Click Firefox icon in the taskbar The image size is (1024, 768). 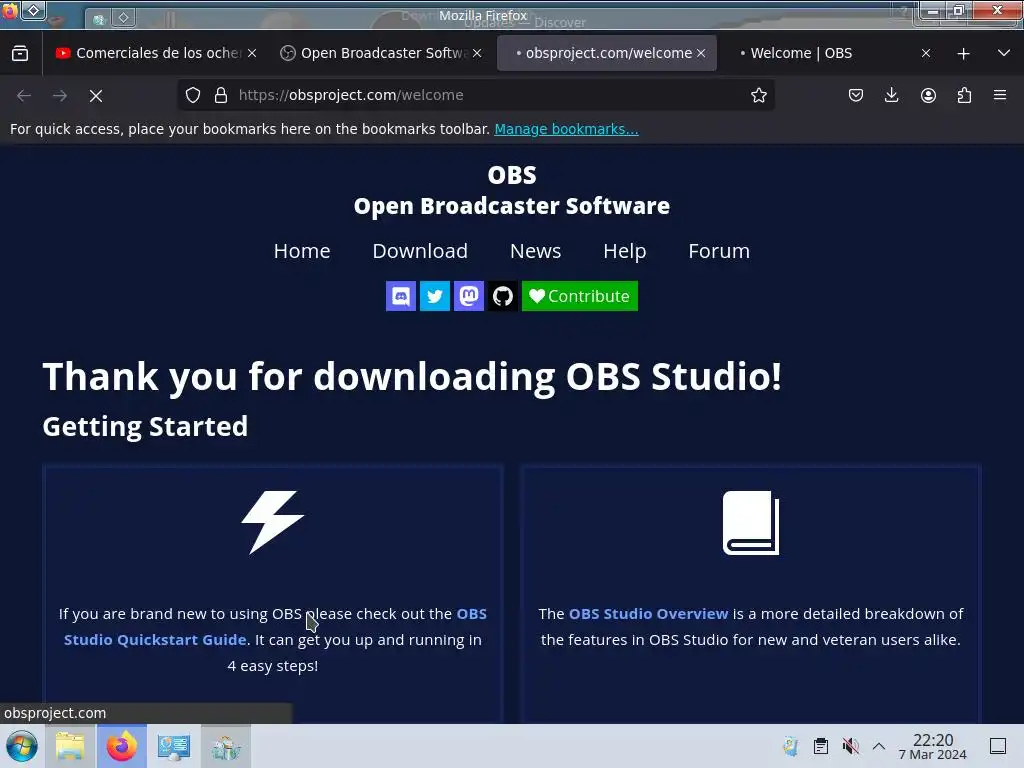(121, 746)
